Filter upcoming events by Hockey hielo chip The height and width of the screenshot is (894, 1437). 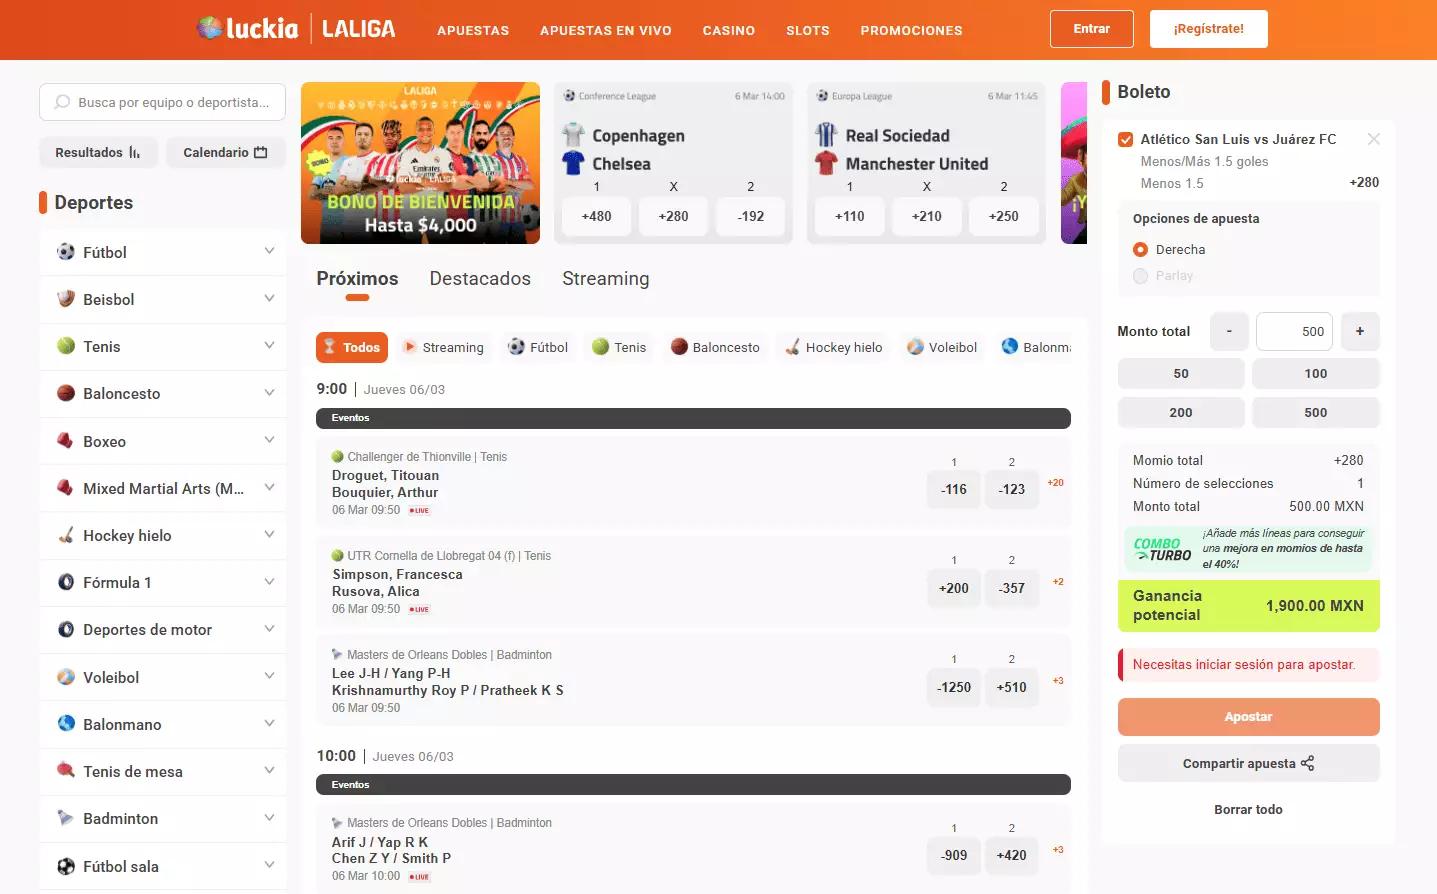tap(834, 347)
